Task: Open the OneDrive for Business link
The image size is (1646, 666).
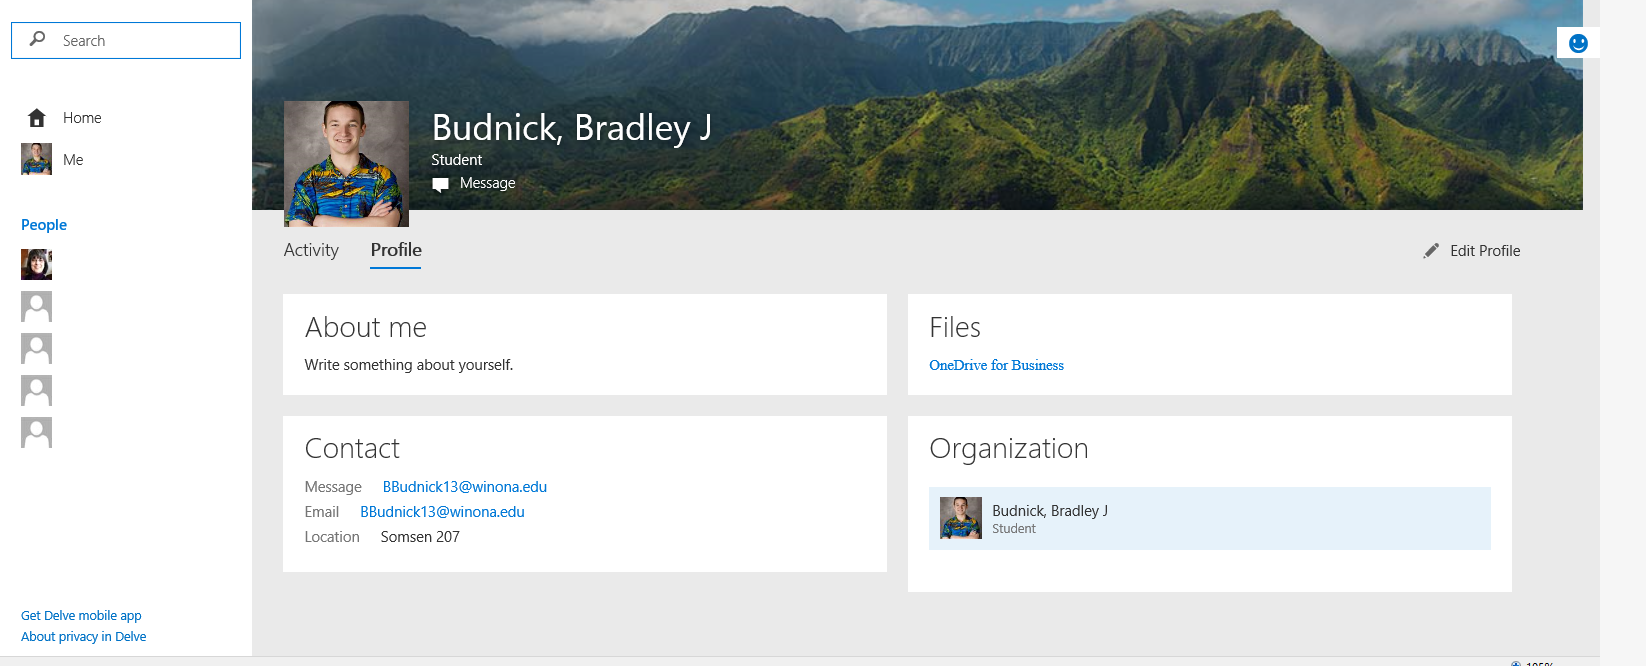Action: [996, 365]
